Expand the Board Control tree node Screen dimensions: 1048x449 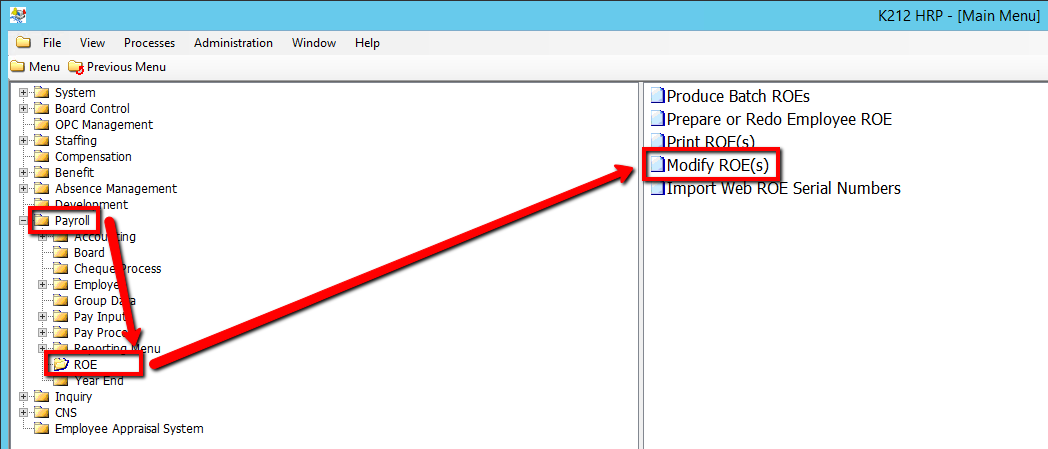tap(23, 109)
